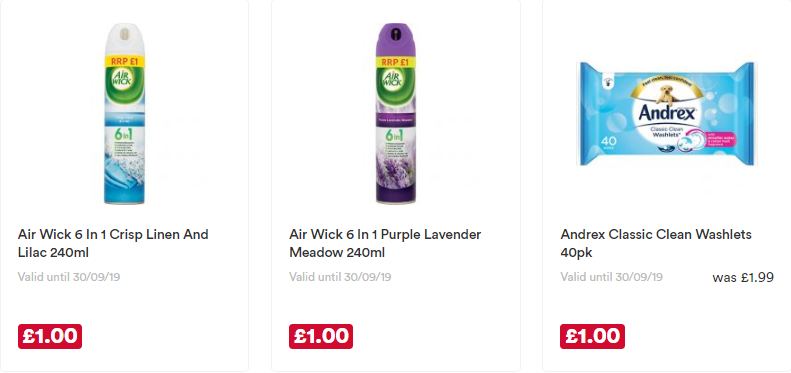Open the Air Wick Crisp Linen spray image
Viewport: 791px width, 373px height.
124,114
